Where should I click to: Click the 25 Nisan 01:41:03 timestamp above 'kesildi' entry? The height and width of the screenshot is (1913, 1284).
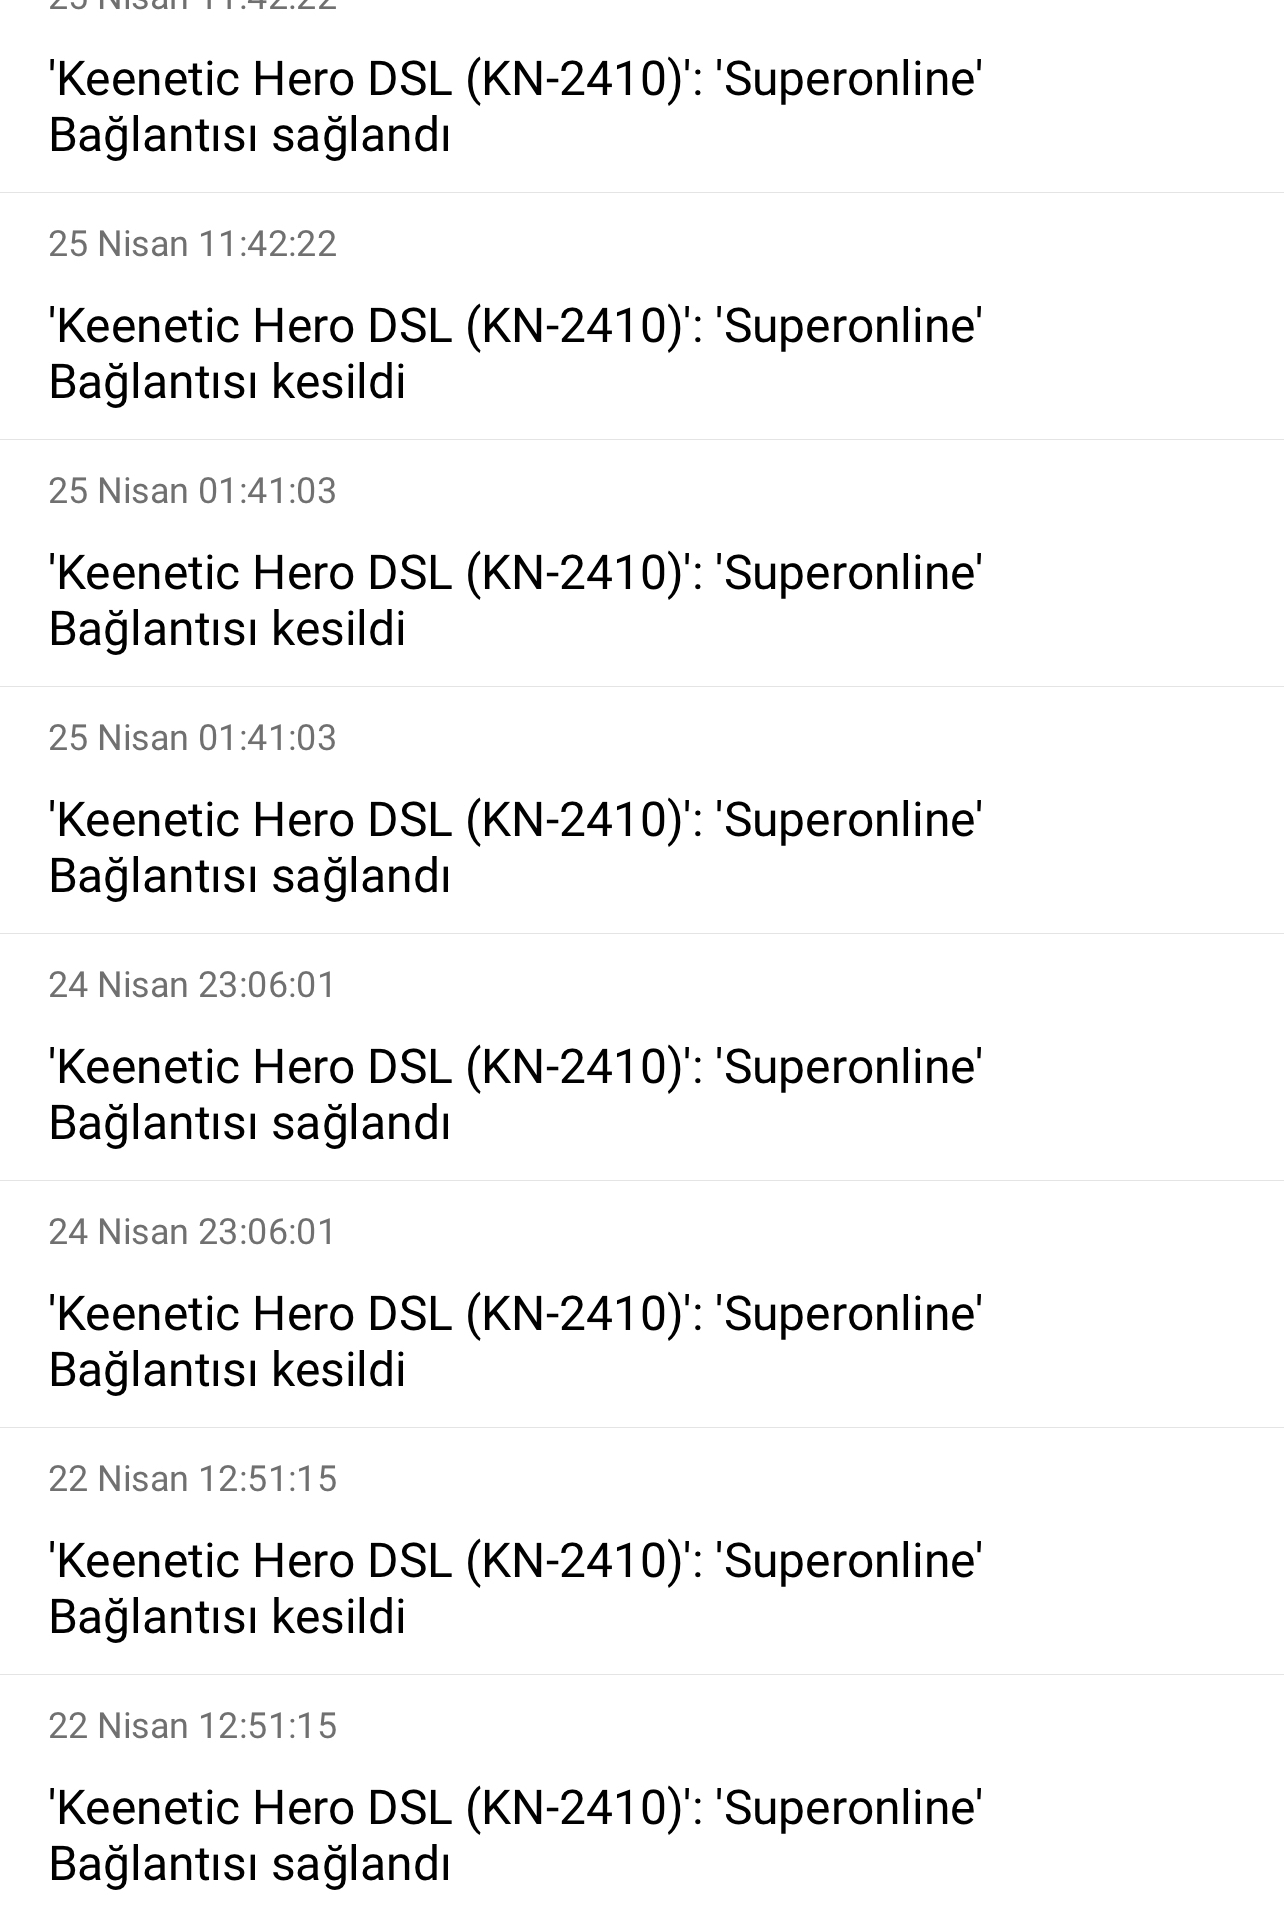tap(193, 491)
